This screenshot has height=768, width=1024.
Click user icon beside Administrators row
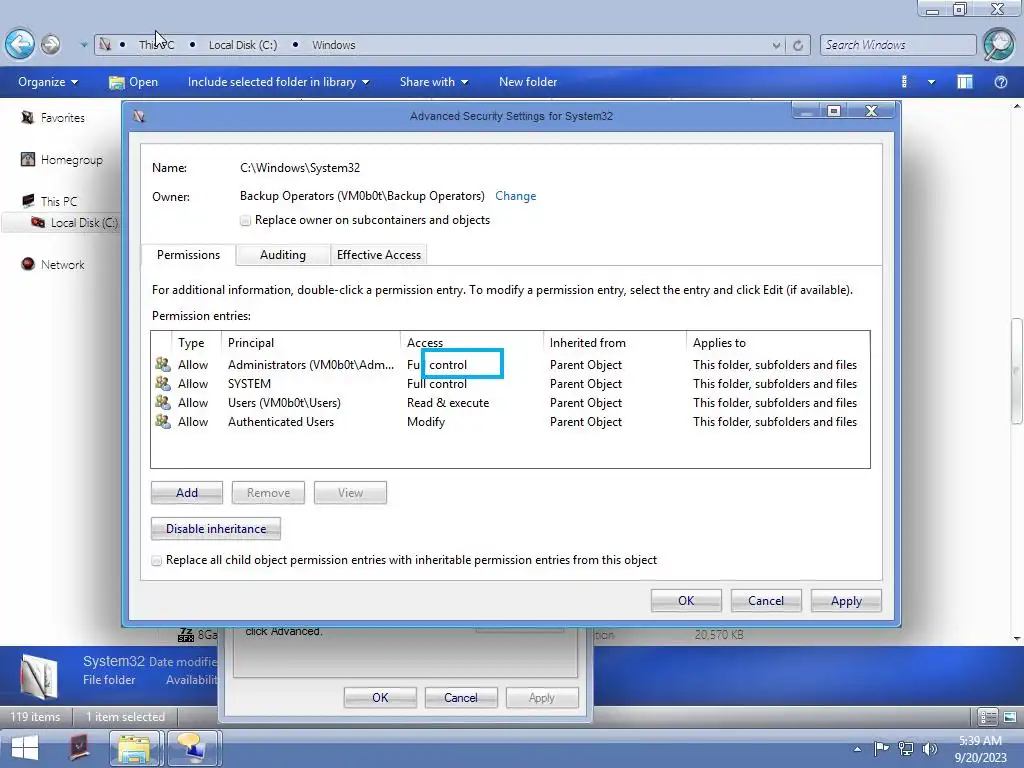(163, 364)
